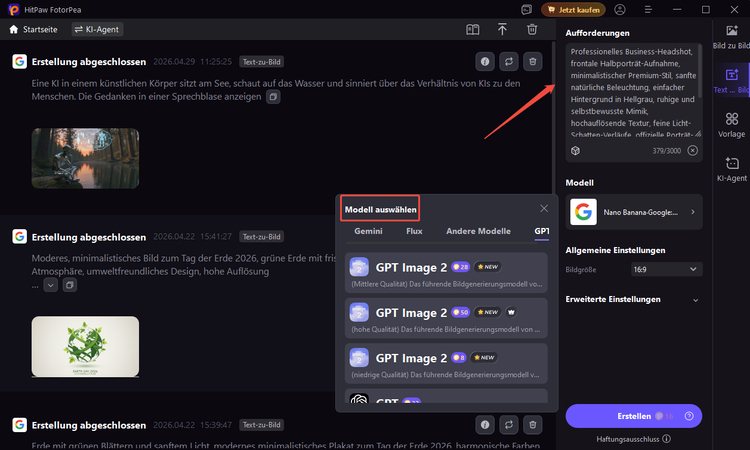
Task: Click the feedback icon in title bar
Action: coord(527,10)
